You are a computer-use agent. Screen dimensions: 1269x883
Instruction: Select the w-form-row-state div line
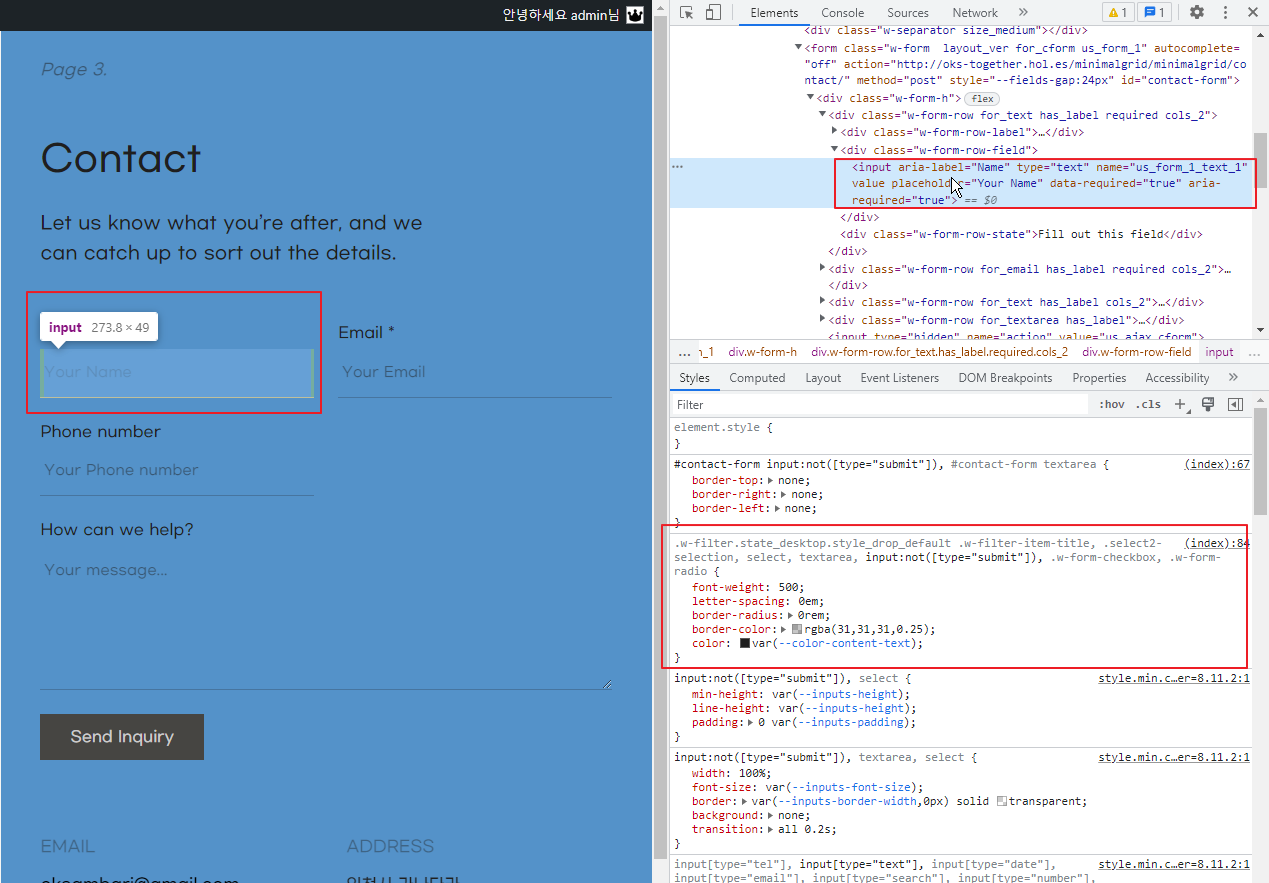pyautogui.click(x=1022, y=234)
